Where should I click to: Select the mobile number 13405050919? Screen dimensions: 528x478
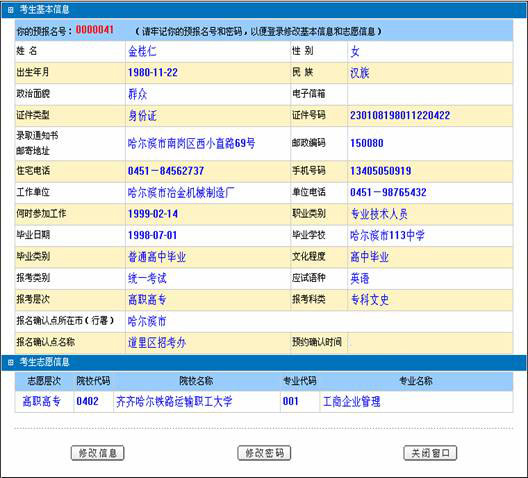pos(381,171)
